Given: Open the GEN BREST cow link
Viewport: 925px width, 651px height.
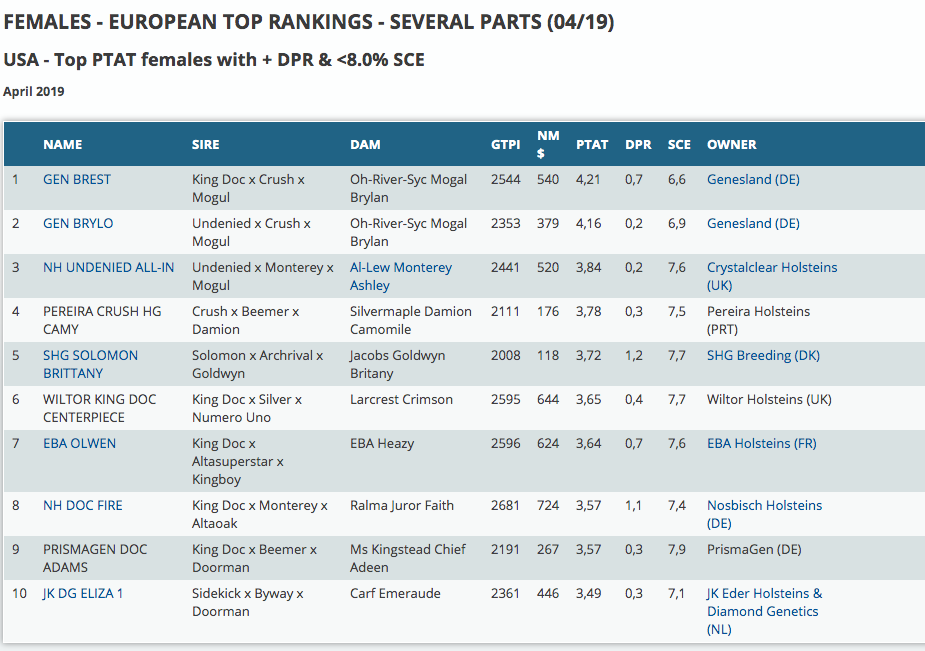Looking at the screenshot, I should coord(77,180).
